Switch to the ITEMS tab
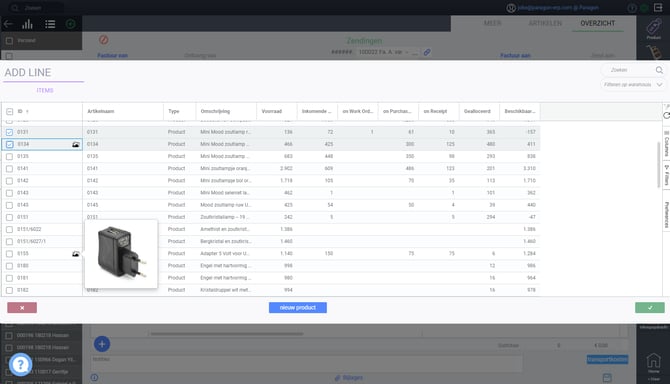Screen dimensions: 670x384 pyautogui.click(x=45, y=91)
